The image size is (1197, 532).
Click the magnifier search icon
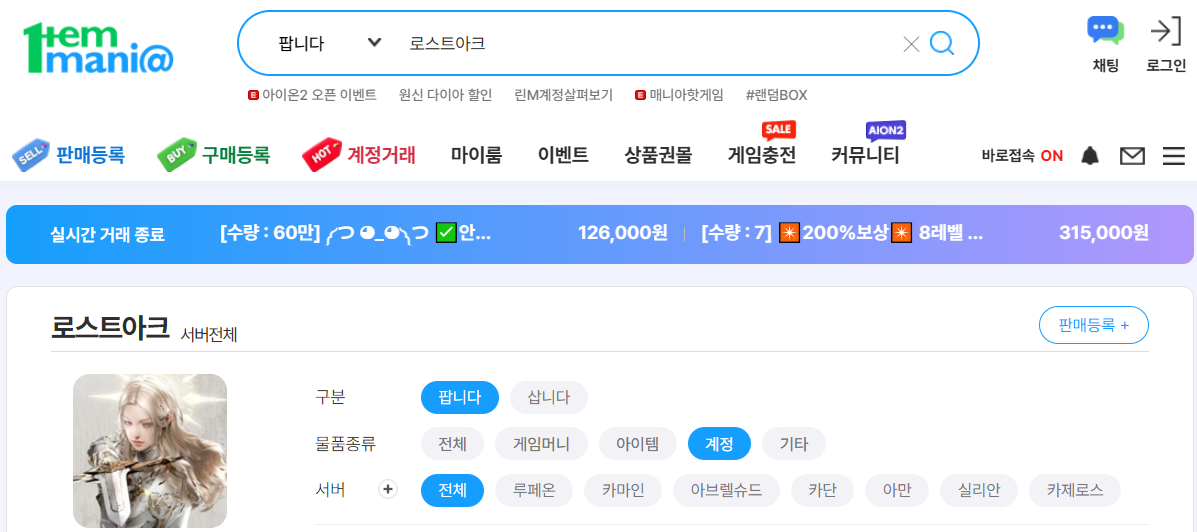942,44
